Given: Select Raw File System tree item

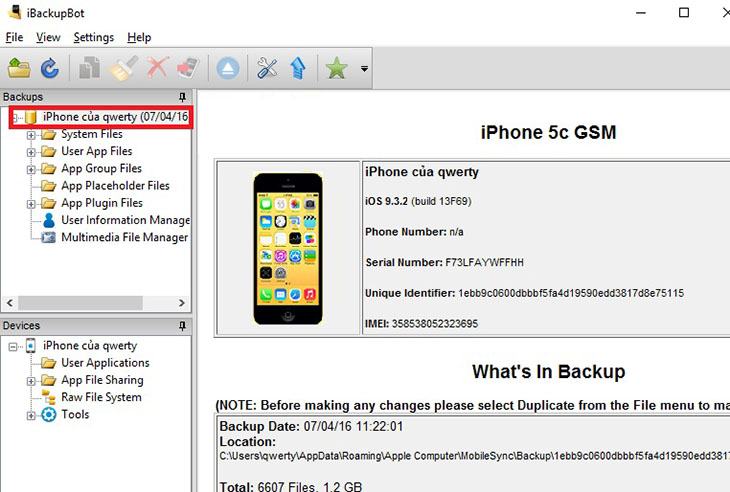Looking at the screenshot, I should pyautogui.click(x=101, y=397).
